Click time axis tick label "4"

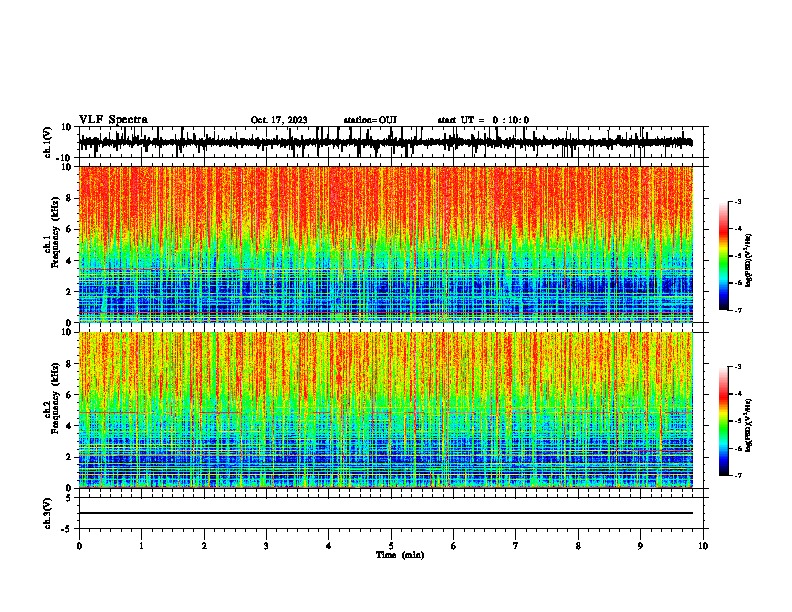click(x=329, y=546)
